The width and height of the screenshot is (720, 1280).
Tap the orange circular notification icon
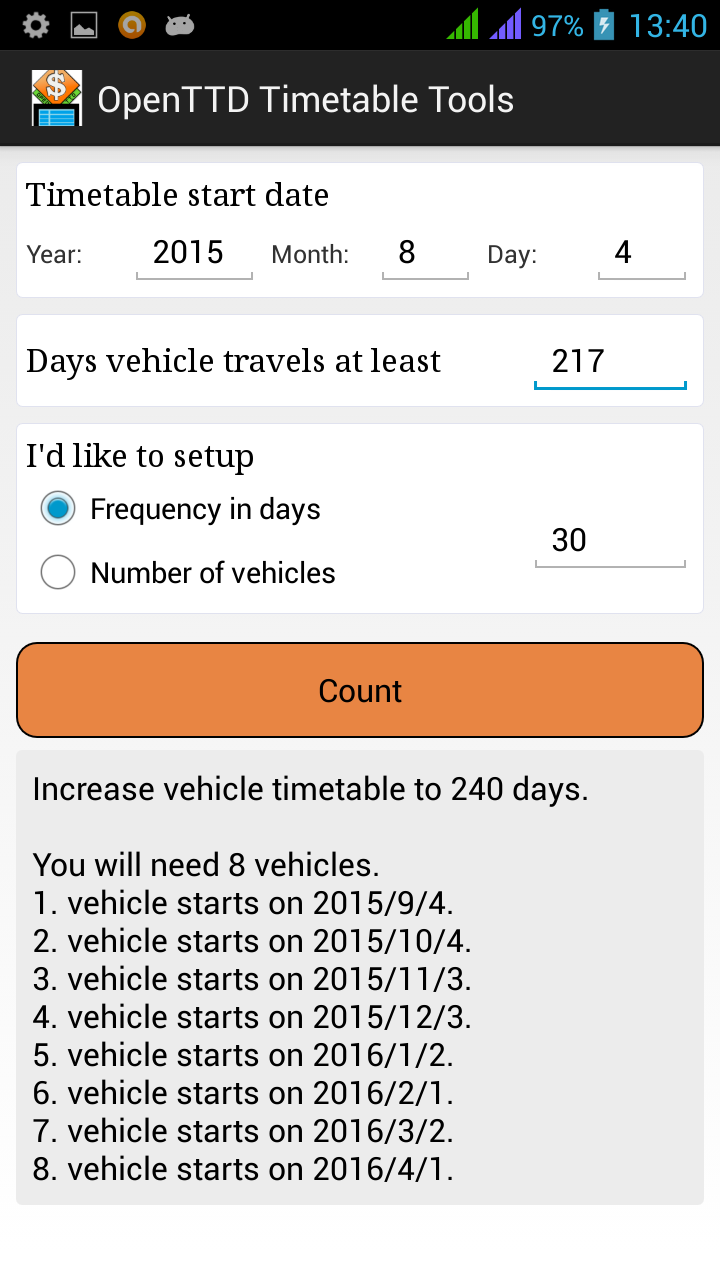click(132, 25)
